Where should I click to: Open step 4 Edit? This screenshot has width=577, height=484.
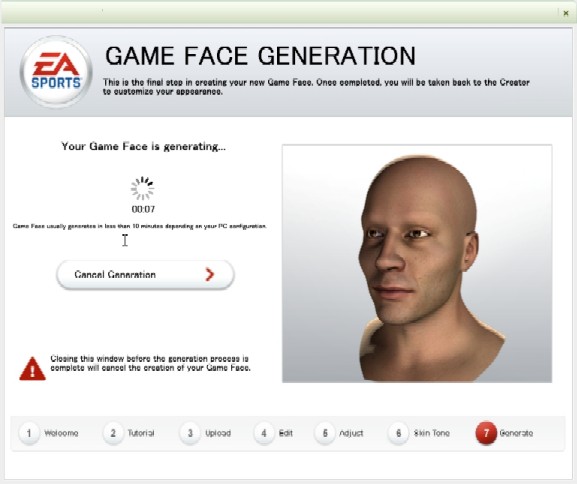[x=273, y=433]
